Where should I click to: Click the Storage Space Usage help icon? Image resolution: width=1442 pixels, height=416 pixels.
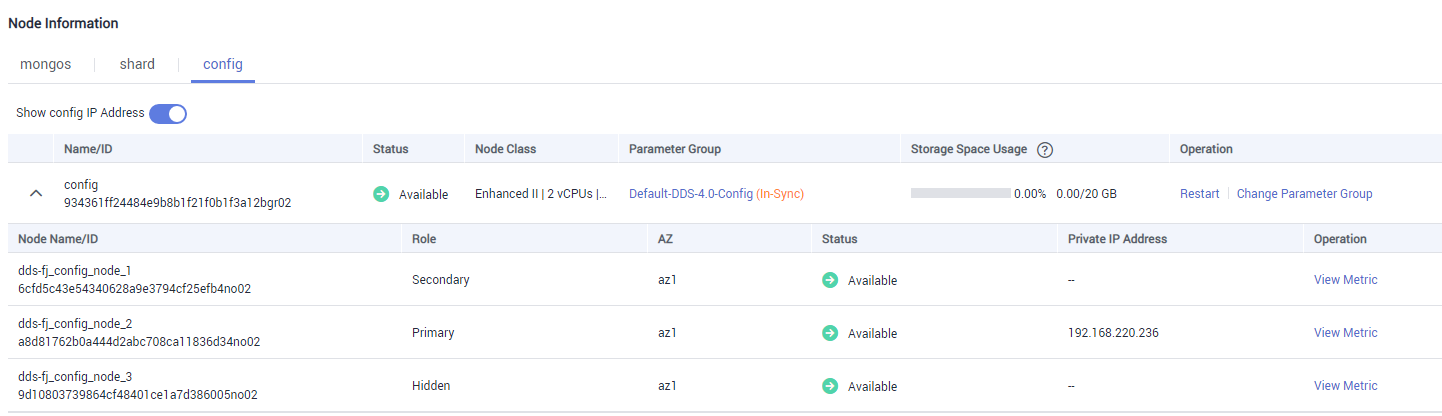pyautogui.click(x=1045, y=150)
